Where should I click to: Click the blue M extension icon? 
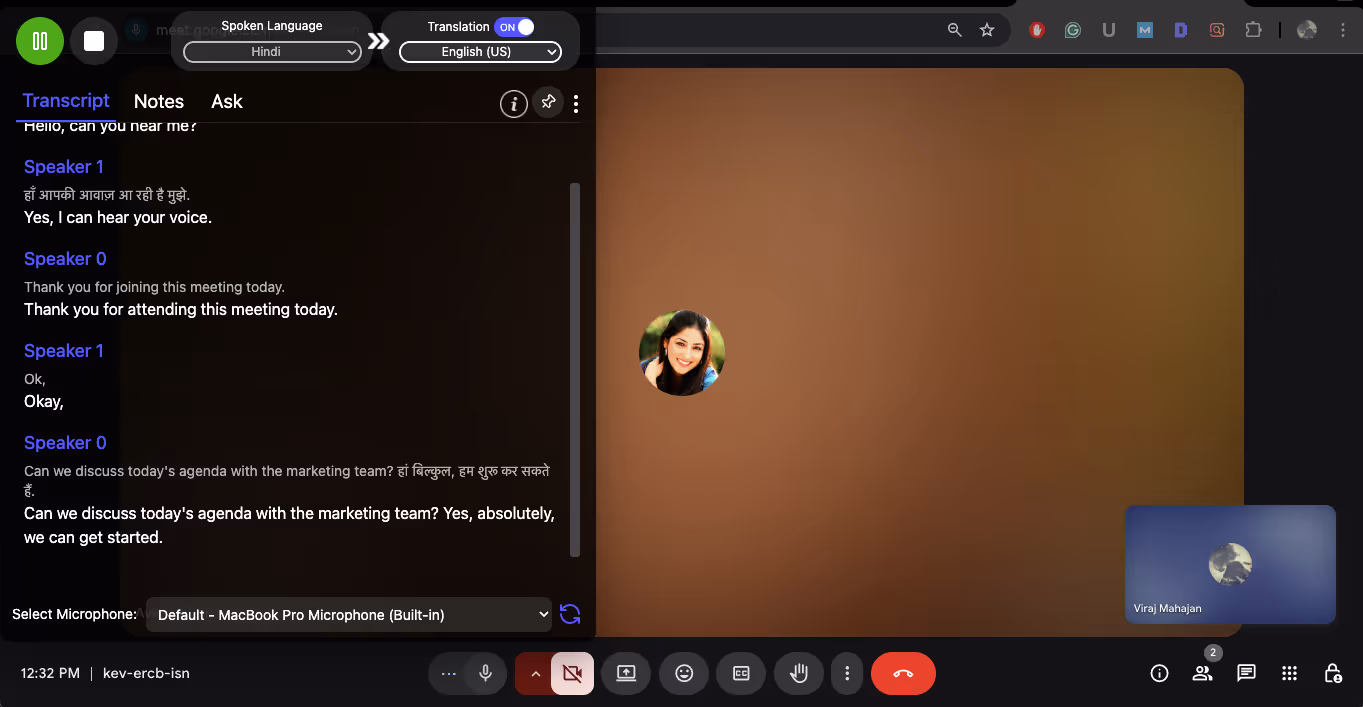[x=1145, y=30]
